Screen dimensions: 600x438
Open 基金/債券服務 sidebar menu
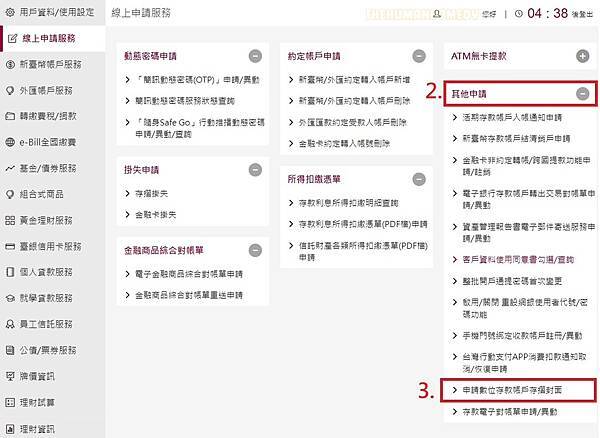pyautogui.click(x=48, y=168)
